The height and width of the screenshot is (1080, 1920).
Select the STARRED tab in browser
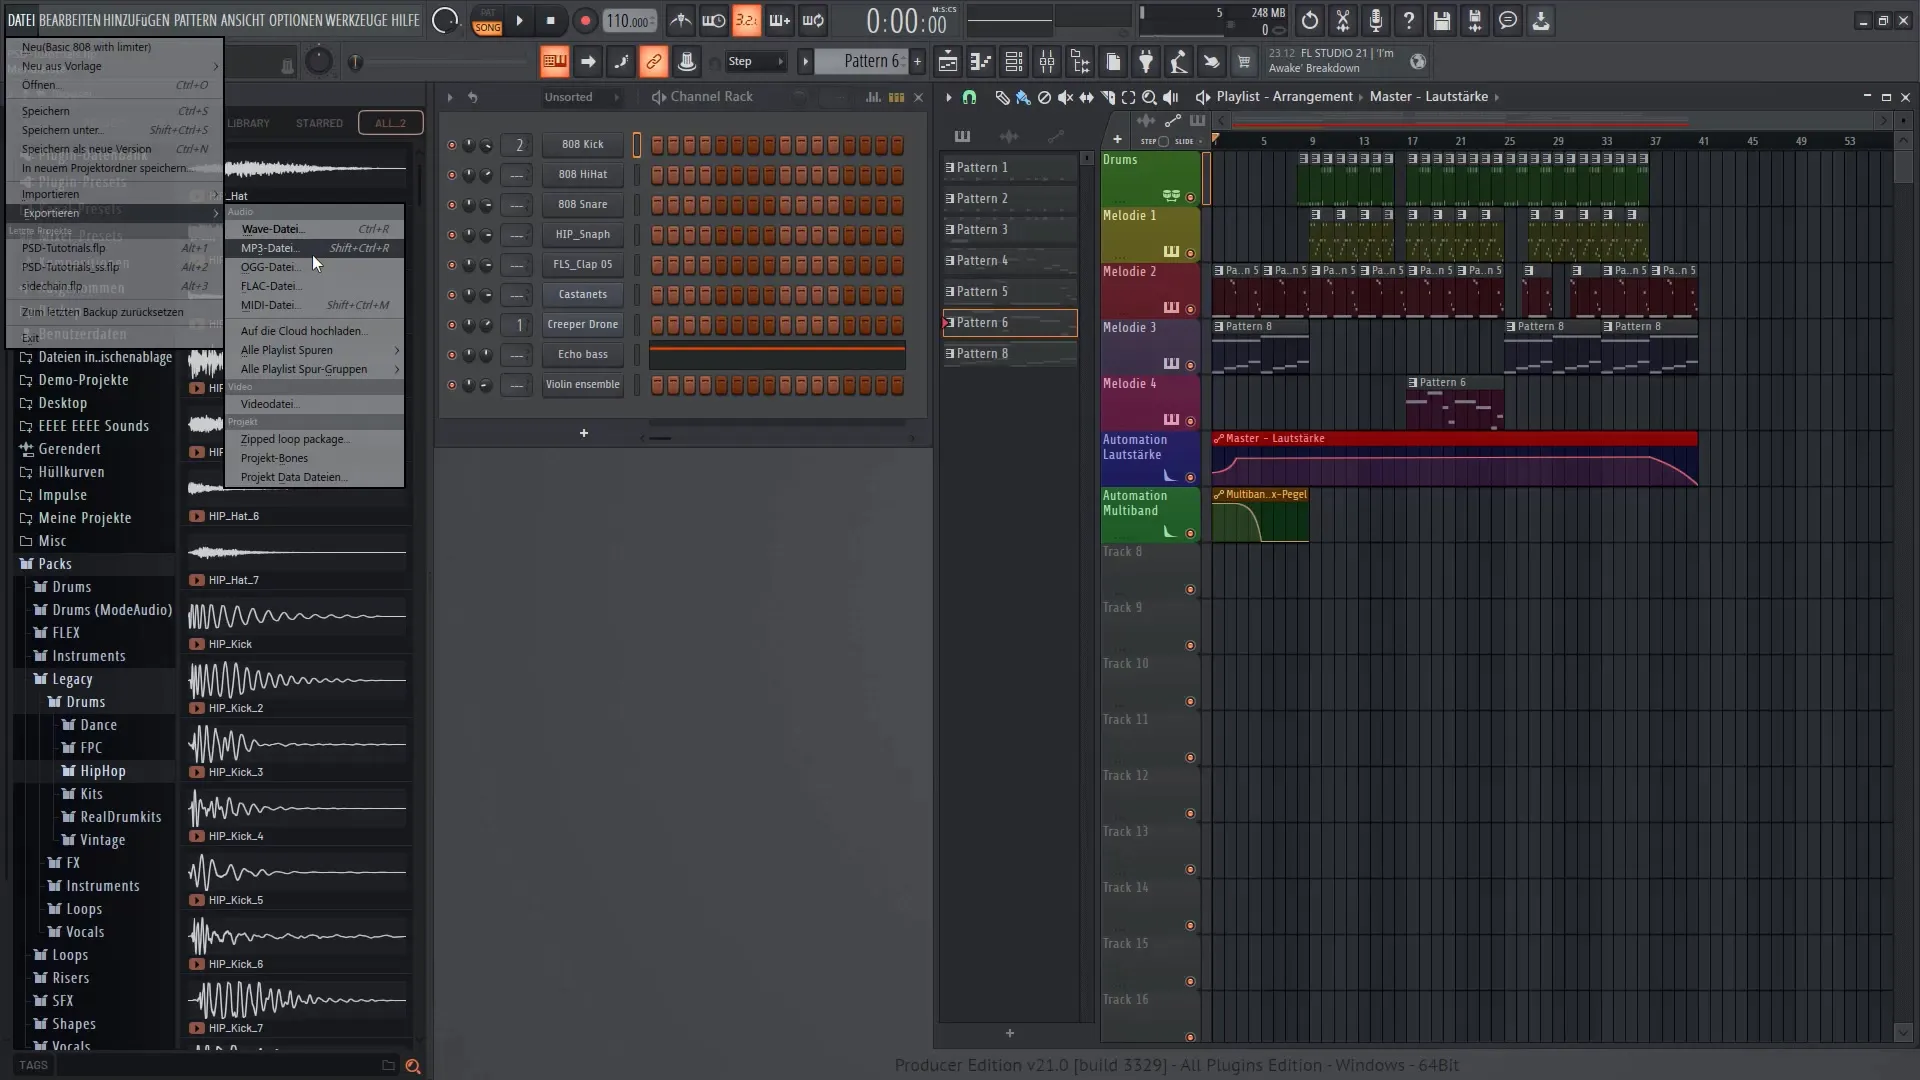[x=319, y=123]
